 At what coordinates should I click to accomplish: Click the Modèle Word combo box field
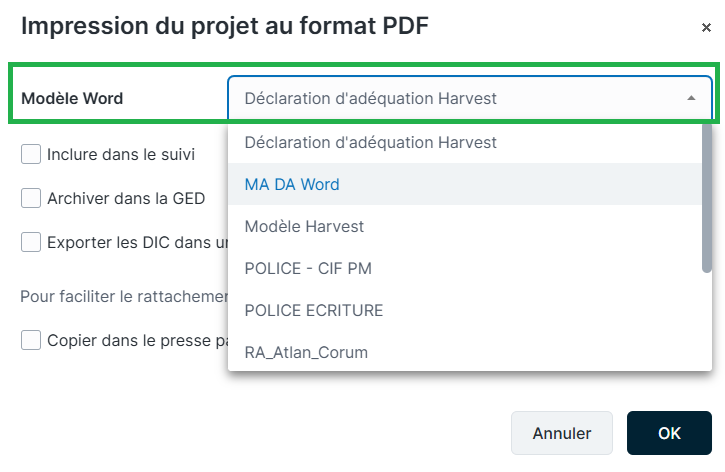(469, 98)
